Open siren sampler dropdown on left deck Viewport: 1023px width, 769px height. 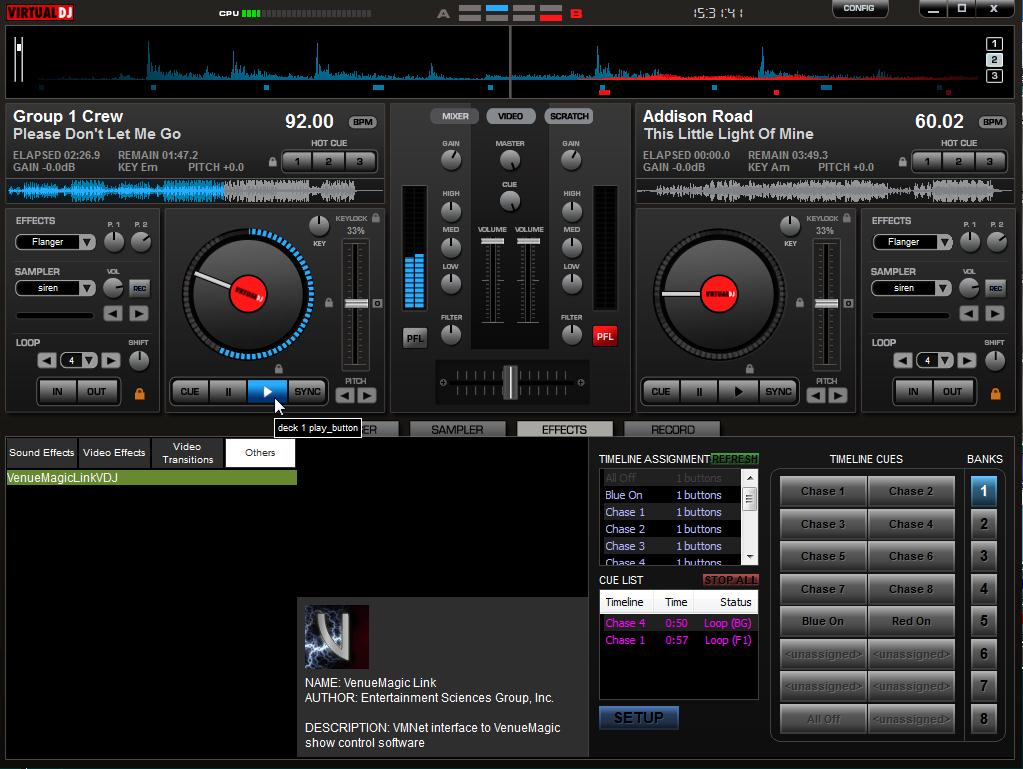87,288
